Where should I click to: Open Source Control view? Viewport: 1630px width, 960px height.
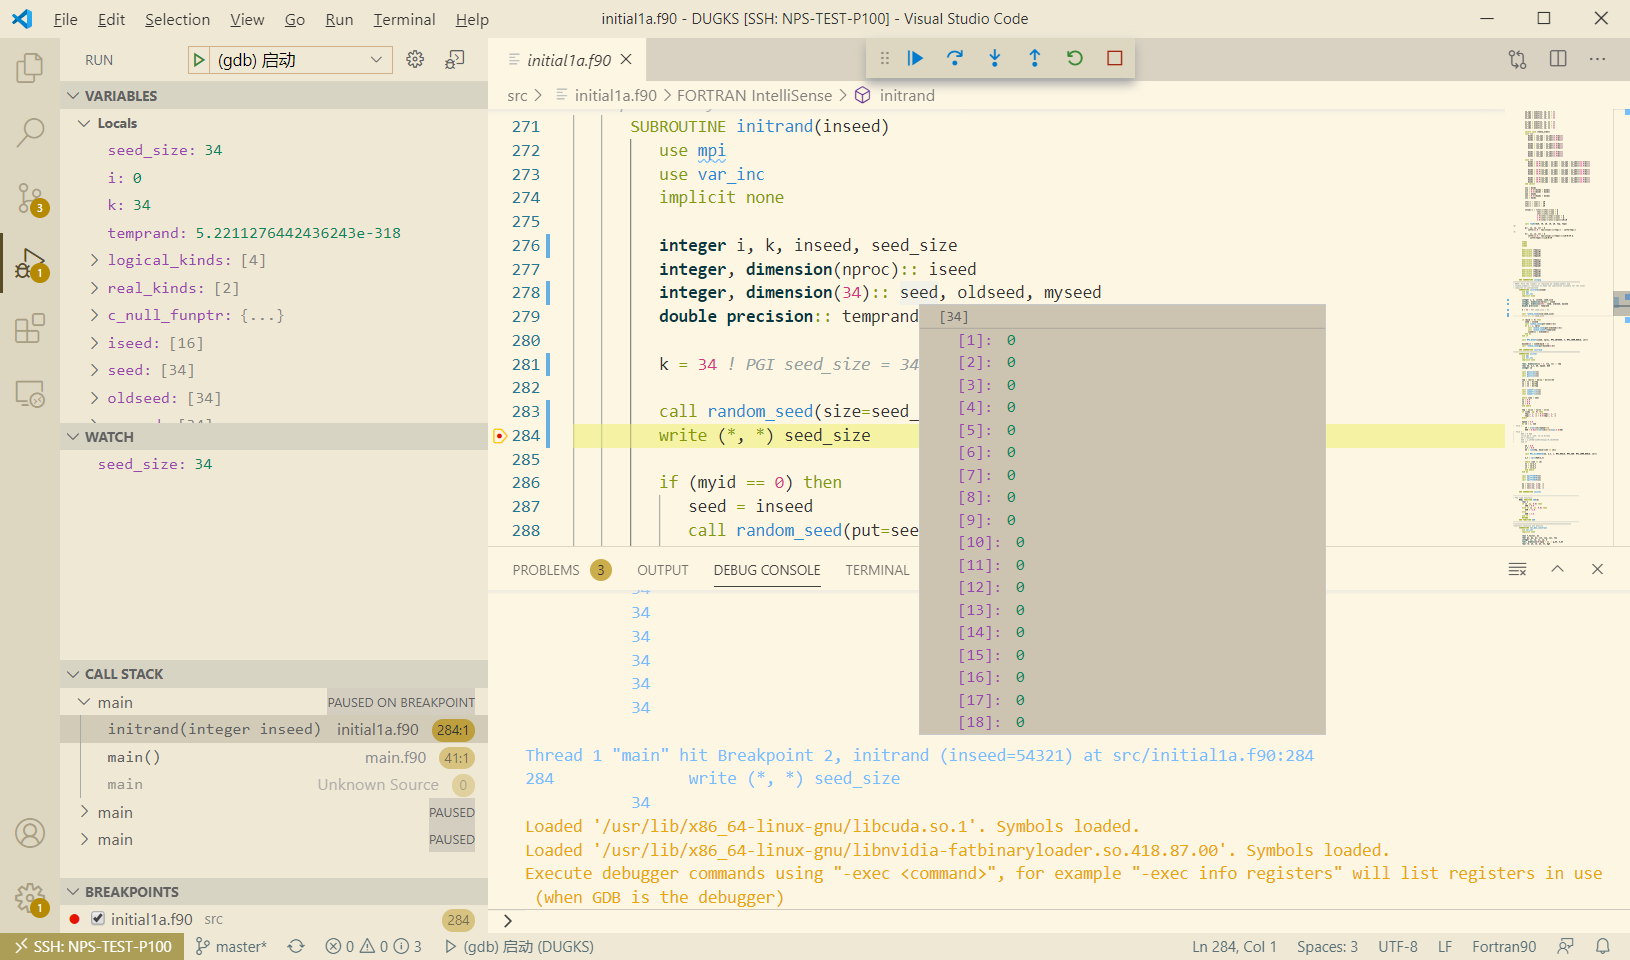30,198
